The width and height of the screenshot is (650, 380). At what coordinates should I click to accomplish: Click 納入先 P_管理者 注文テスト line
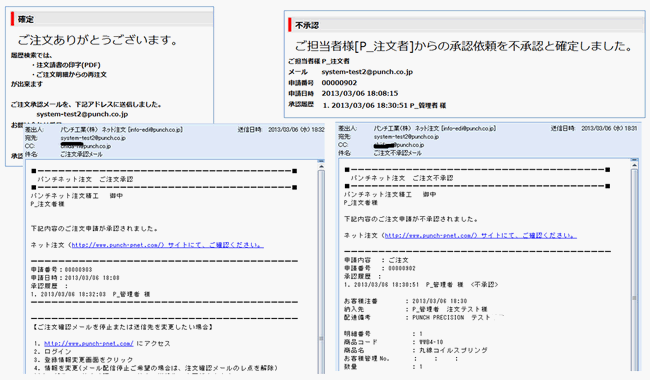point(416,309)
